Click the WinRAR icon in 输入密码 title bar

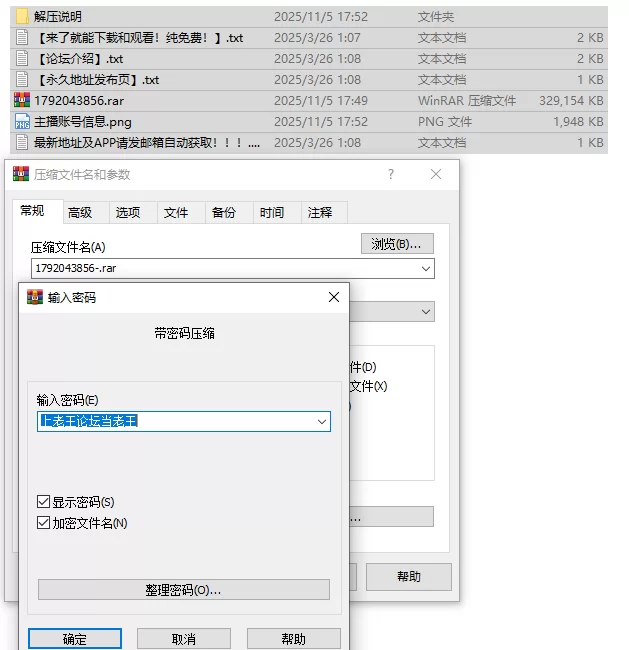pyautogui.click(x=34, y=298)
